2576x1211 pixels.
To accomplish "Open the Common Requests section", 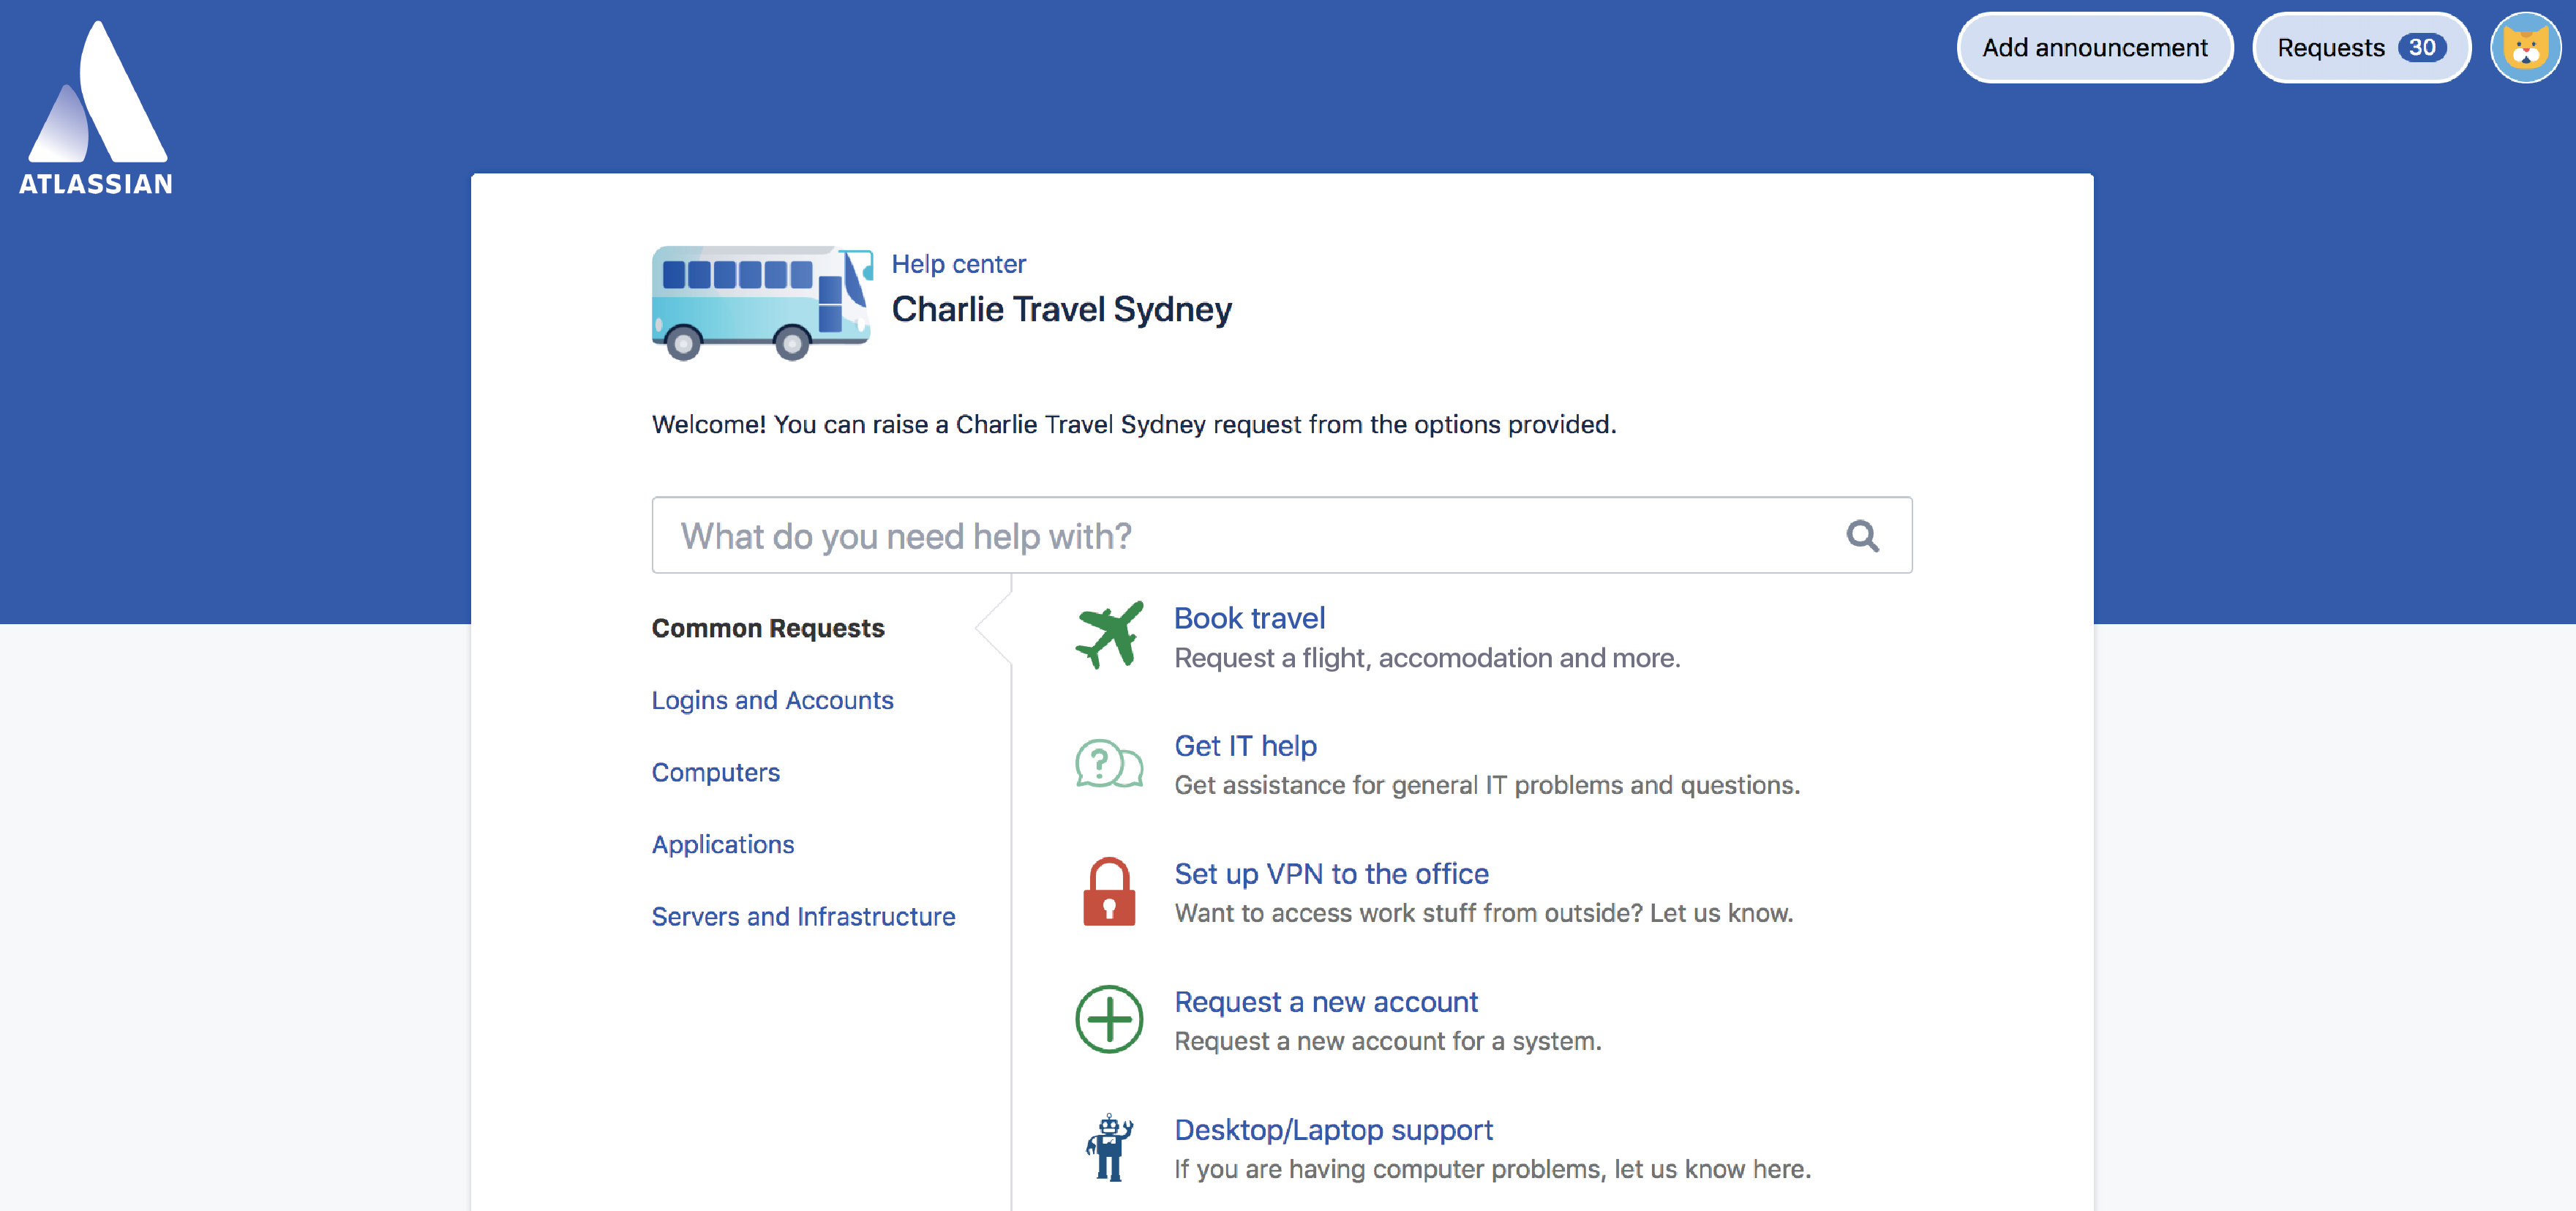I will click(x=767, y=628).
